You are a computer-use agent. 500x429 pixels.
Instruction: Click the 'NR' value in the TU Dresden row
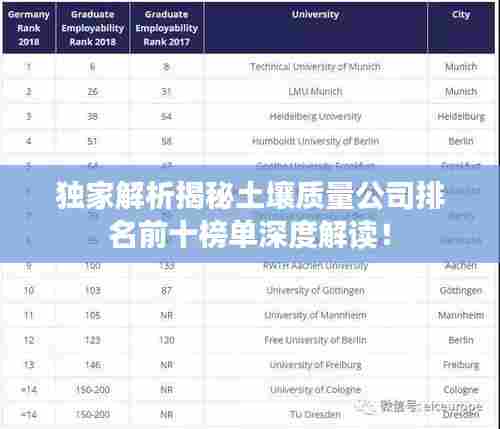166,414
